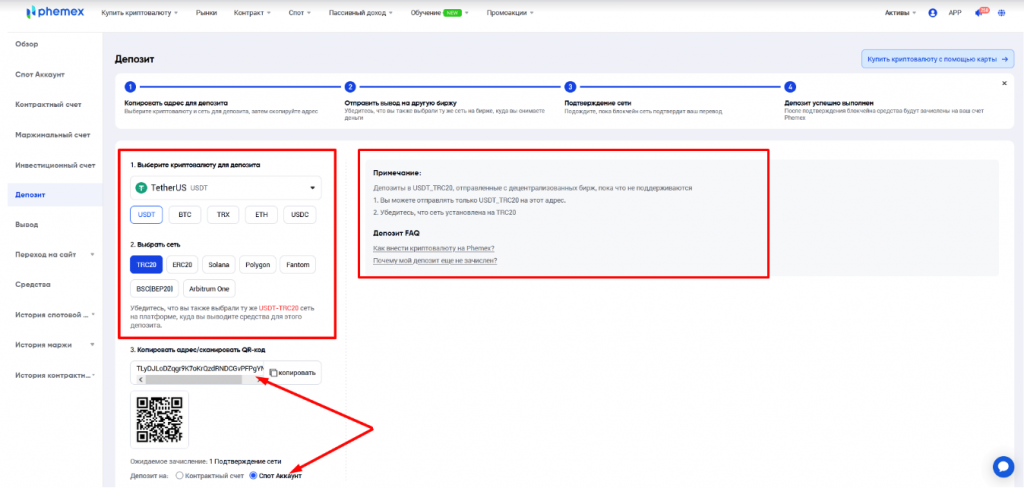Select the USDC coin button
1024x488 pixels.
[x=300, y=214]
